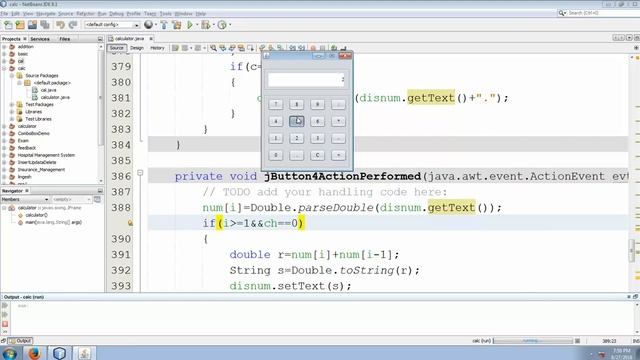The image size is (640, 360).
Task: Switch to the Java app in taskbar
Action: pyautogui.click(x=84, y=353)
